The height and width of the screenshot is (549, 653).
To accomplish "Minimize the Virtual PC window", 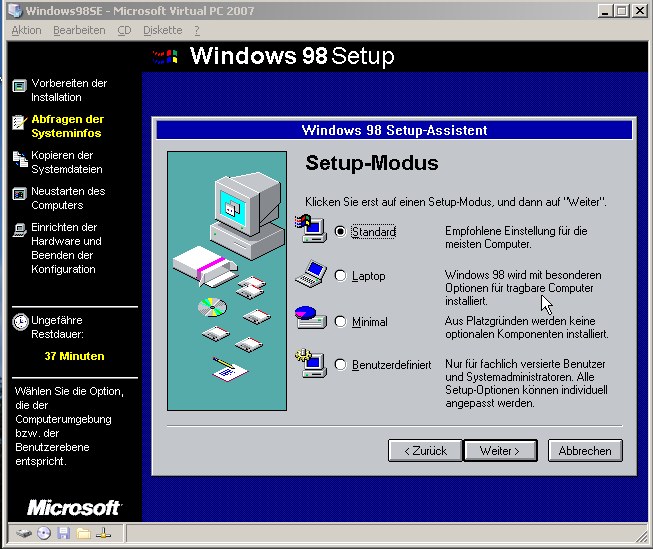I will coord(605,10).
